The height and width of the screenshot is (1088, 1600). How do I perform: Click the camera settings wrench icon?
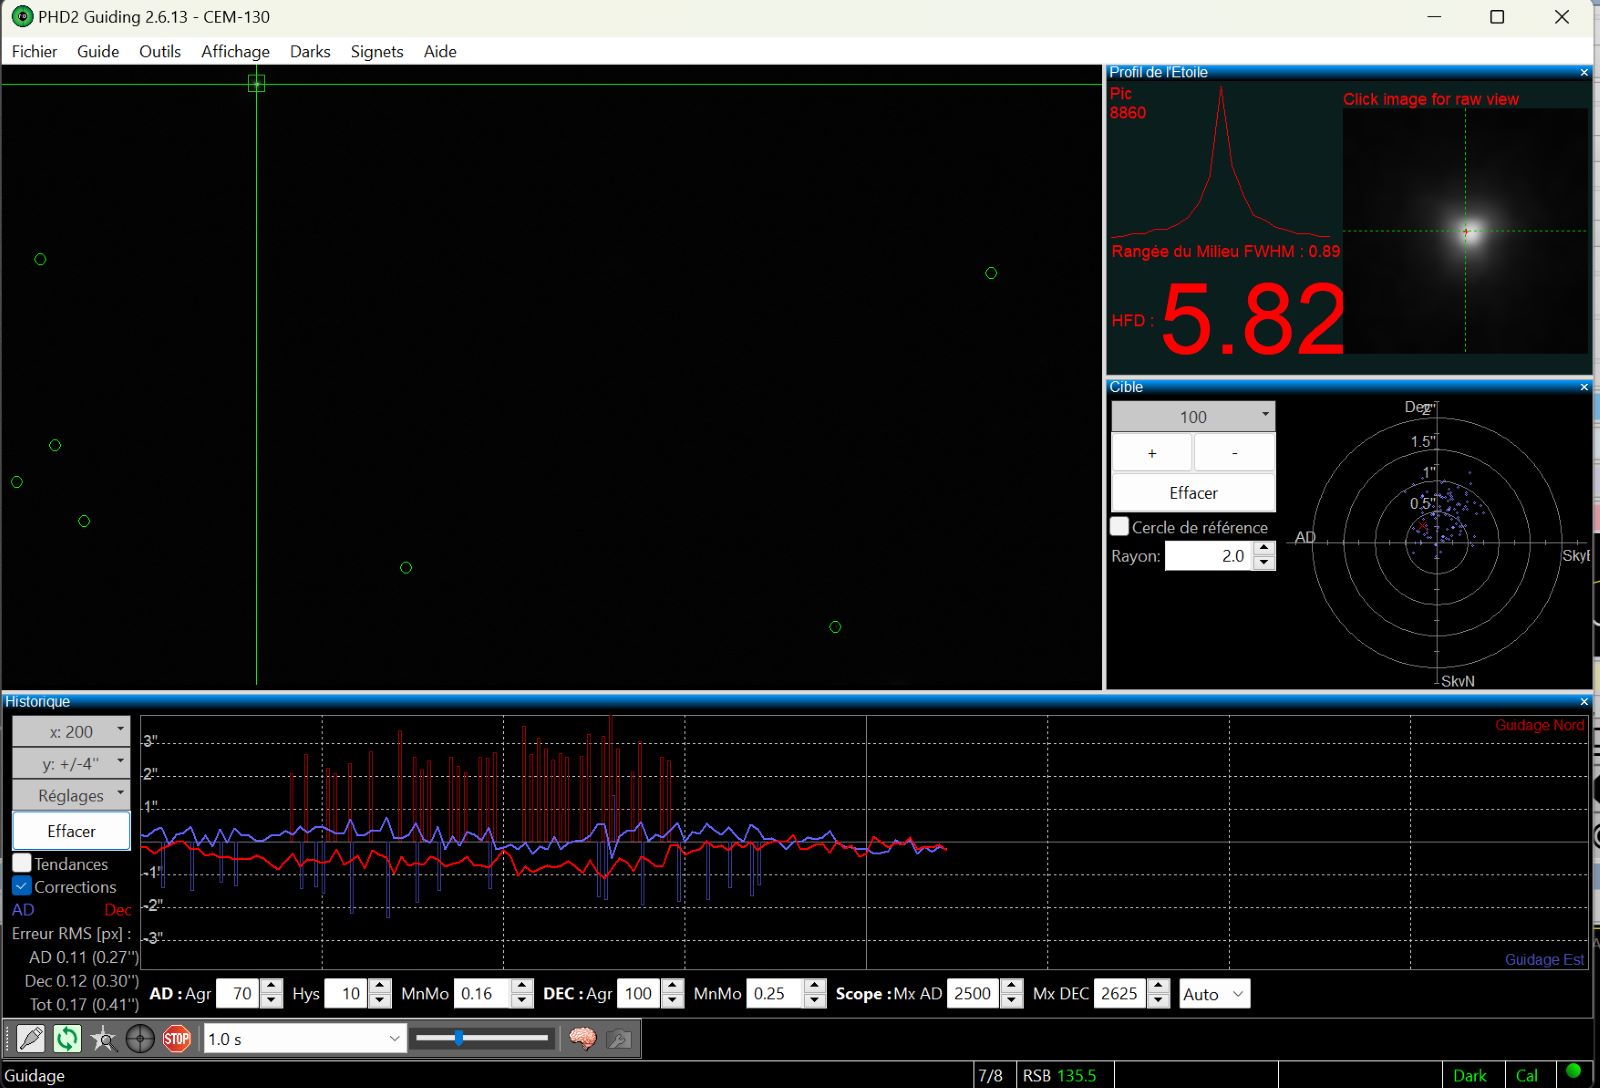[x=619, y=1039]
